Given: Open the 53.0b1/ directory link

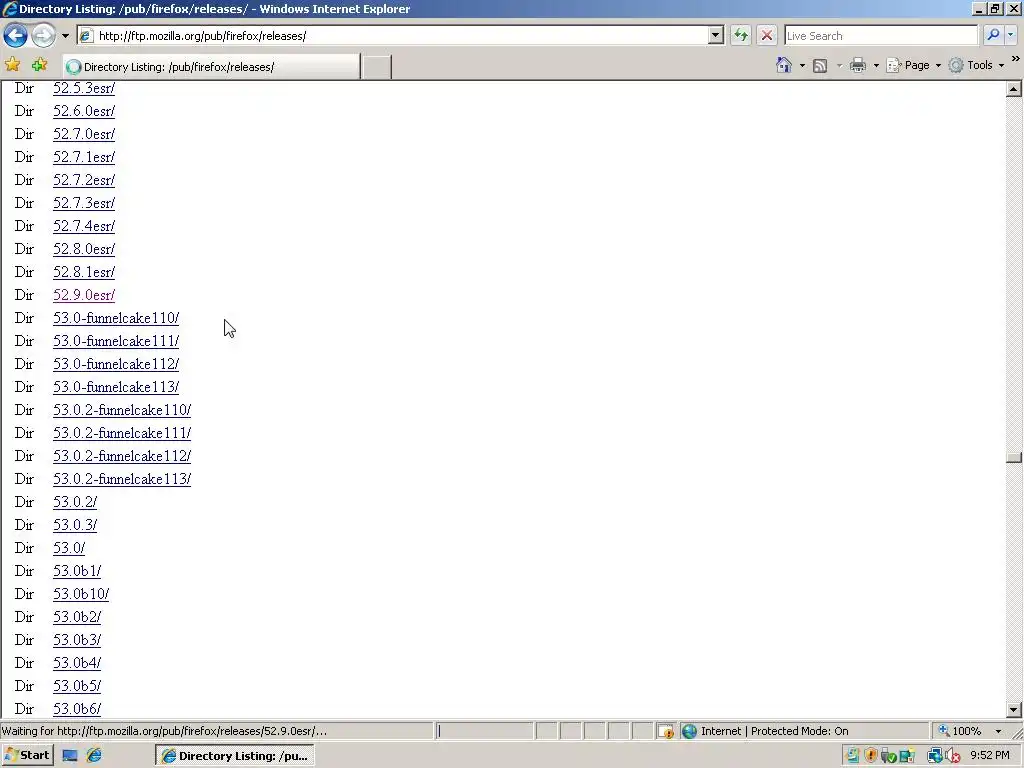Looking at the screenshot, I should click(77, 571).
